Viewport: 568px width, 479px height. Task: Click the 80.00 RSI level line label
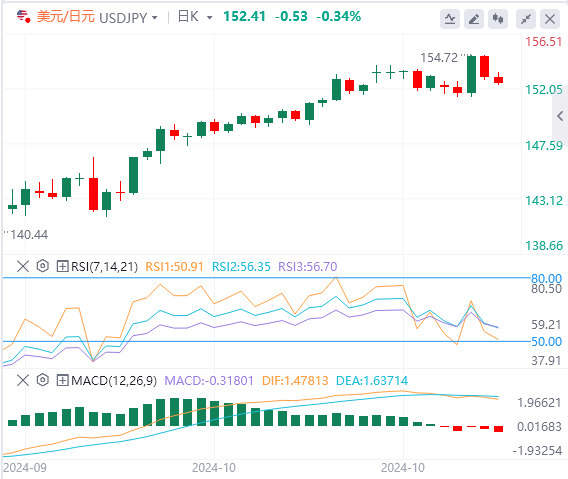pos(546,278)
